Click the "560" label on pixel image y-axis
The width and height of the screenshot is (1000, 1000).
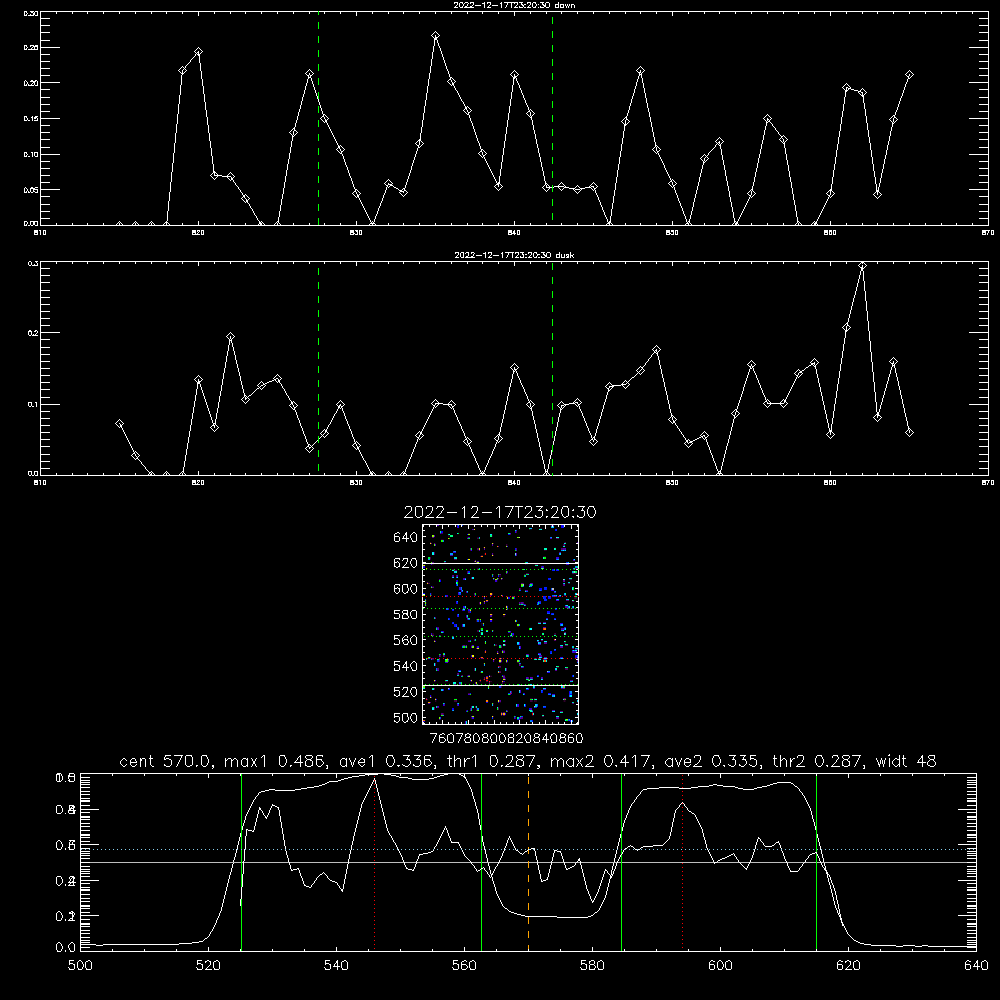[406, 640]
